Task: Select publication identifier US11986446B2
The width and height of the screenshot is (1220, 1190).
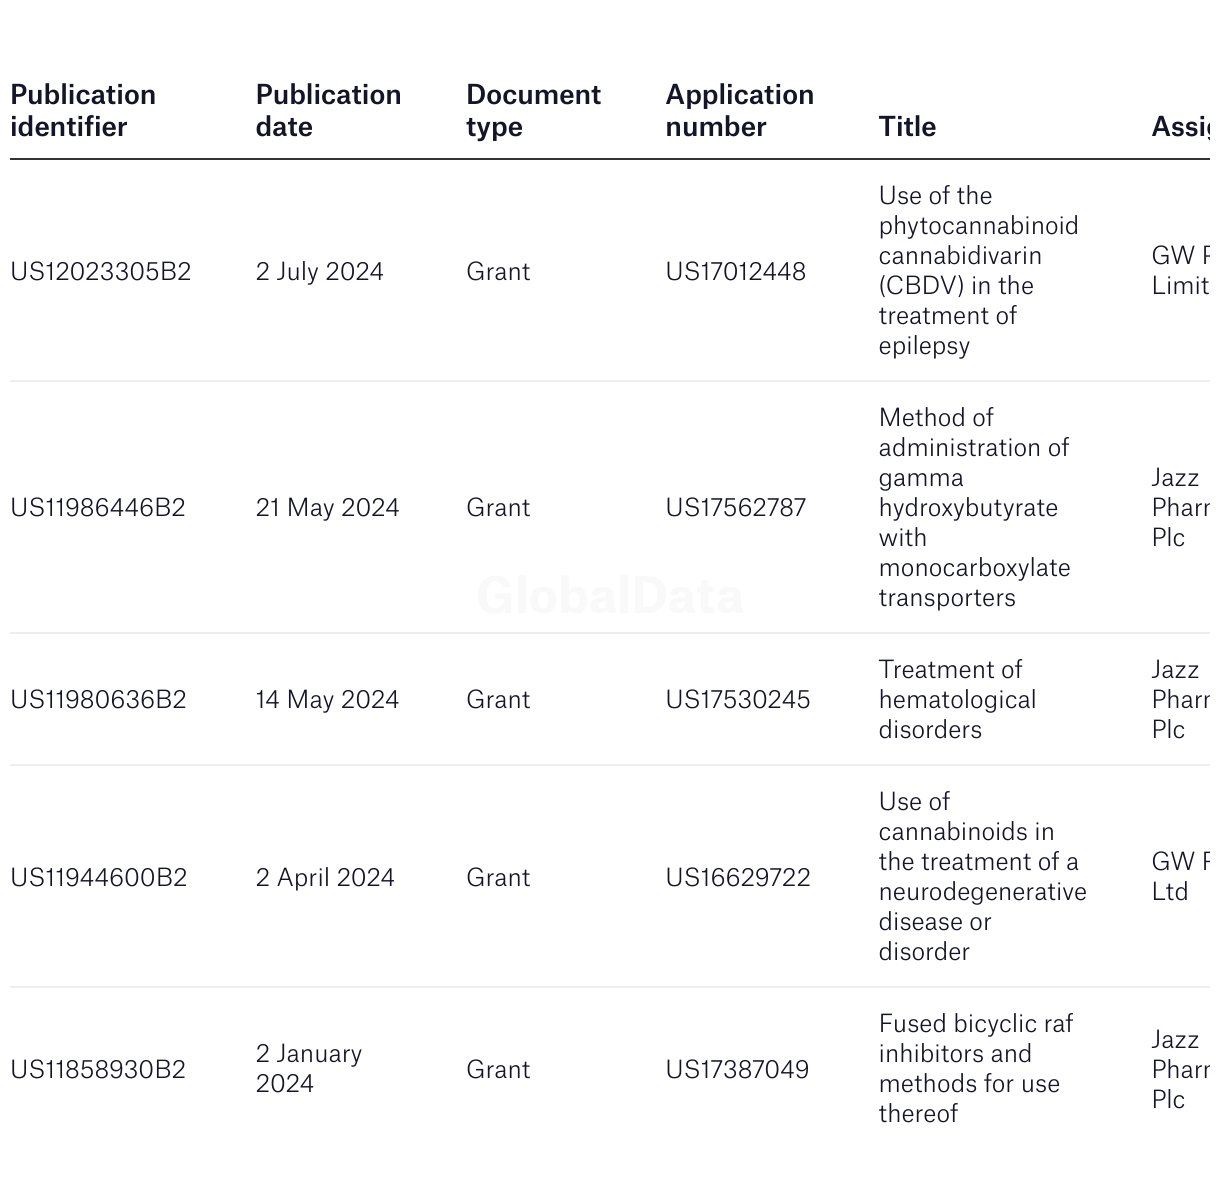Action: tap(98, 508)
